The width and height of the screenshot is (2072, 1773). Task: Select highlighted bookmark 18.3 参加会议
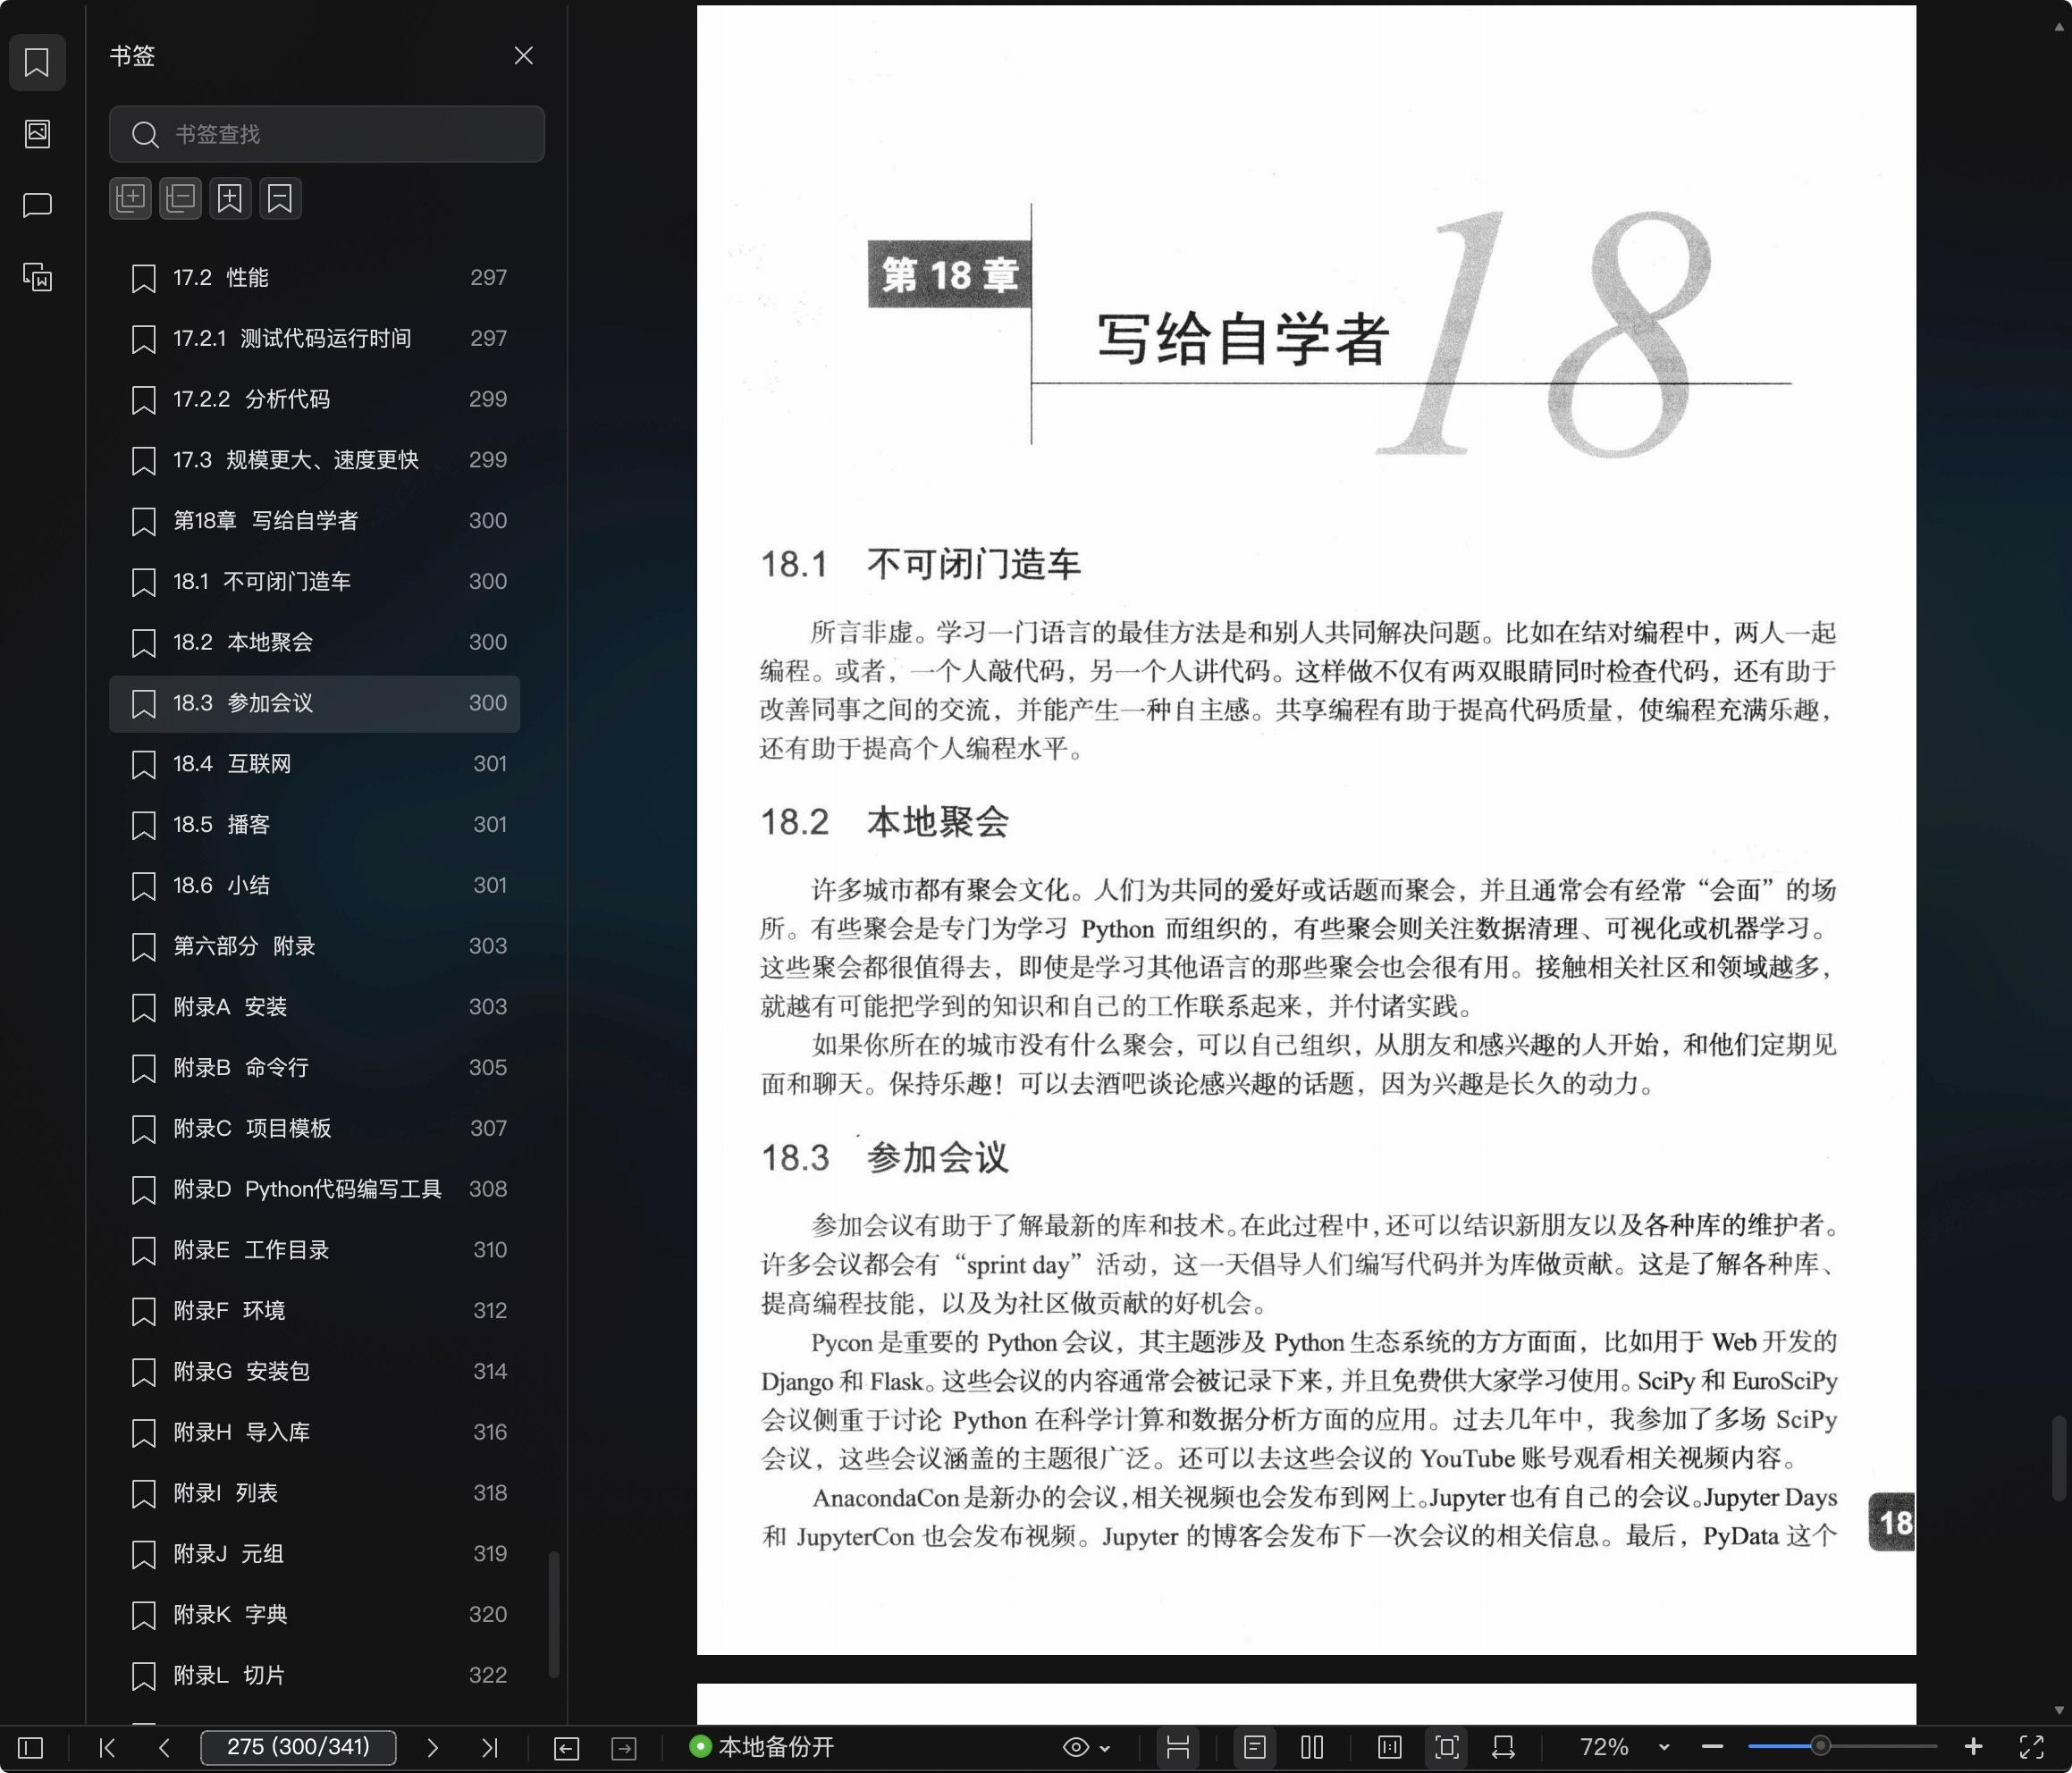click(x=314, y=703)
